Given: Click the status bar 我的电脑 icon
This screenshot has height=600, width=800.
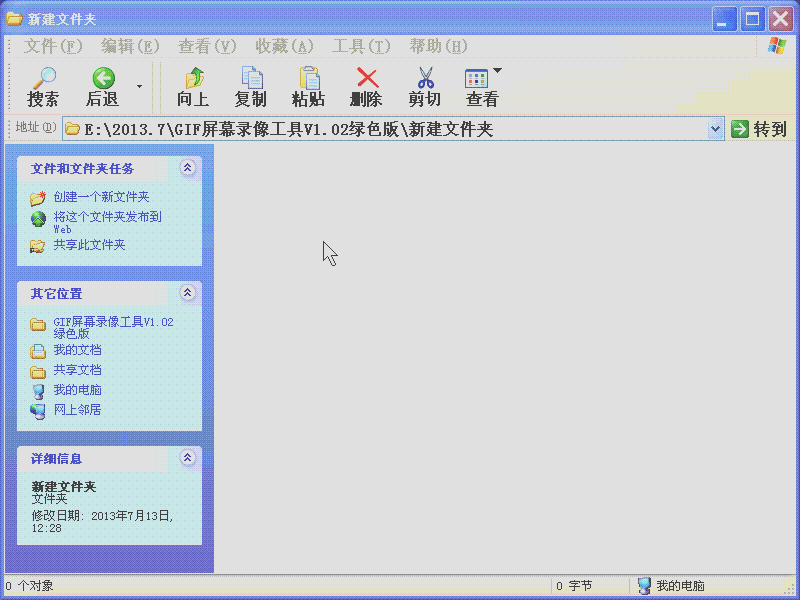Looking at the screenshot, I should pyautogui.click(x=644, y=586).
